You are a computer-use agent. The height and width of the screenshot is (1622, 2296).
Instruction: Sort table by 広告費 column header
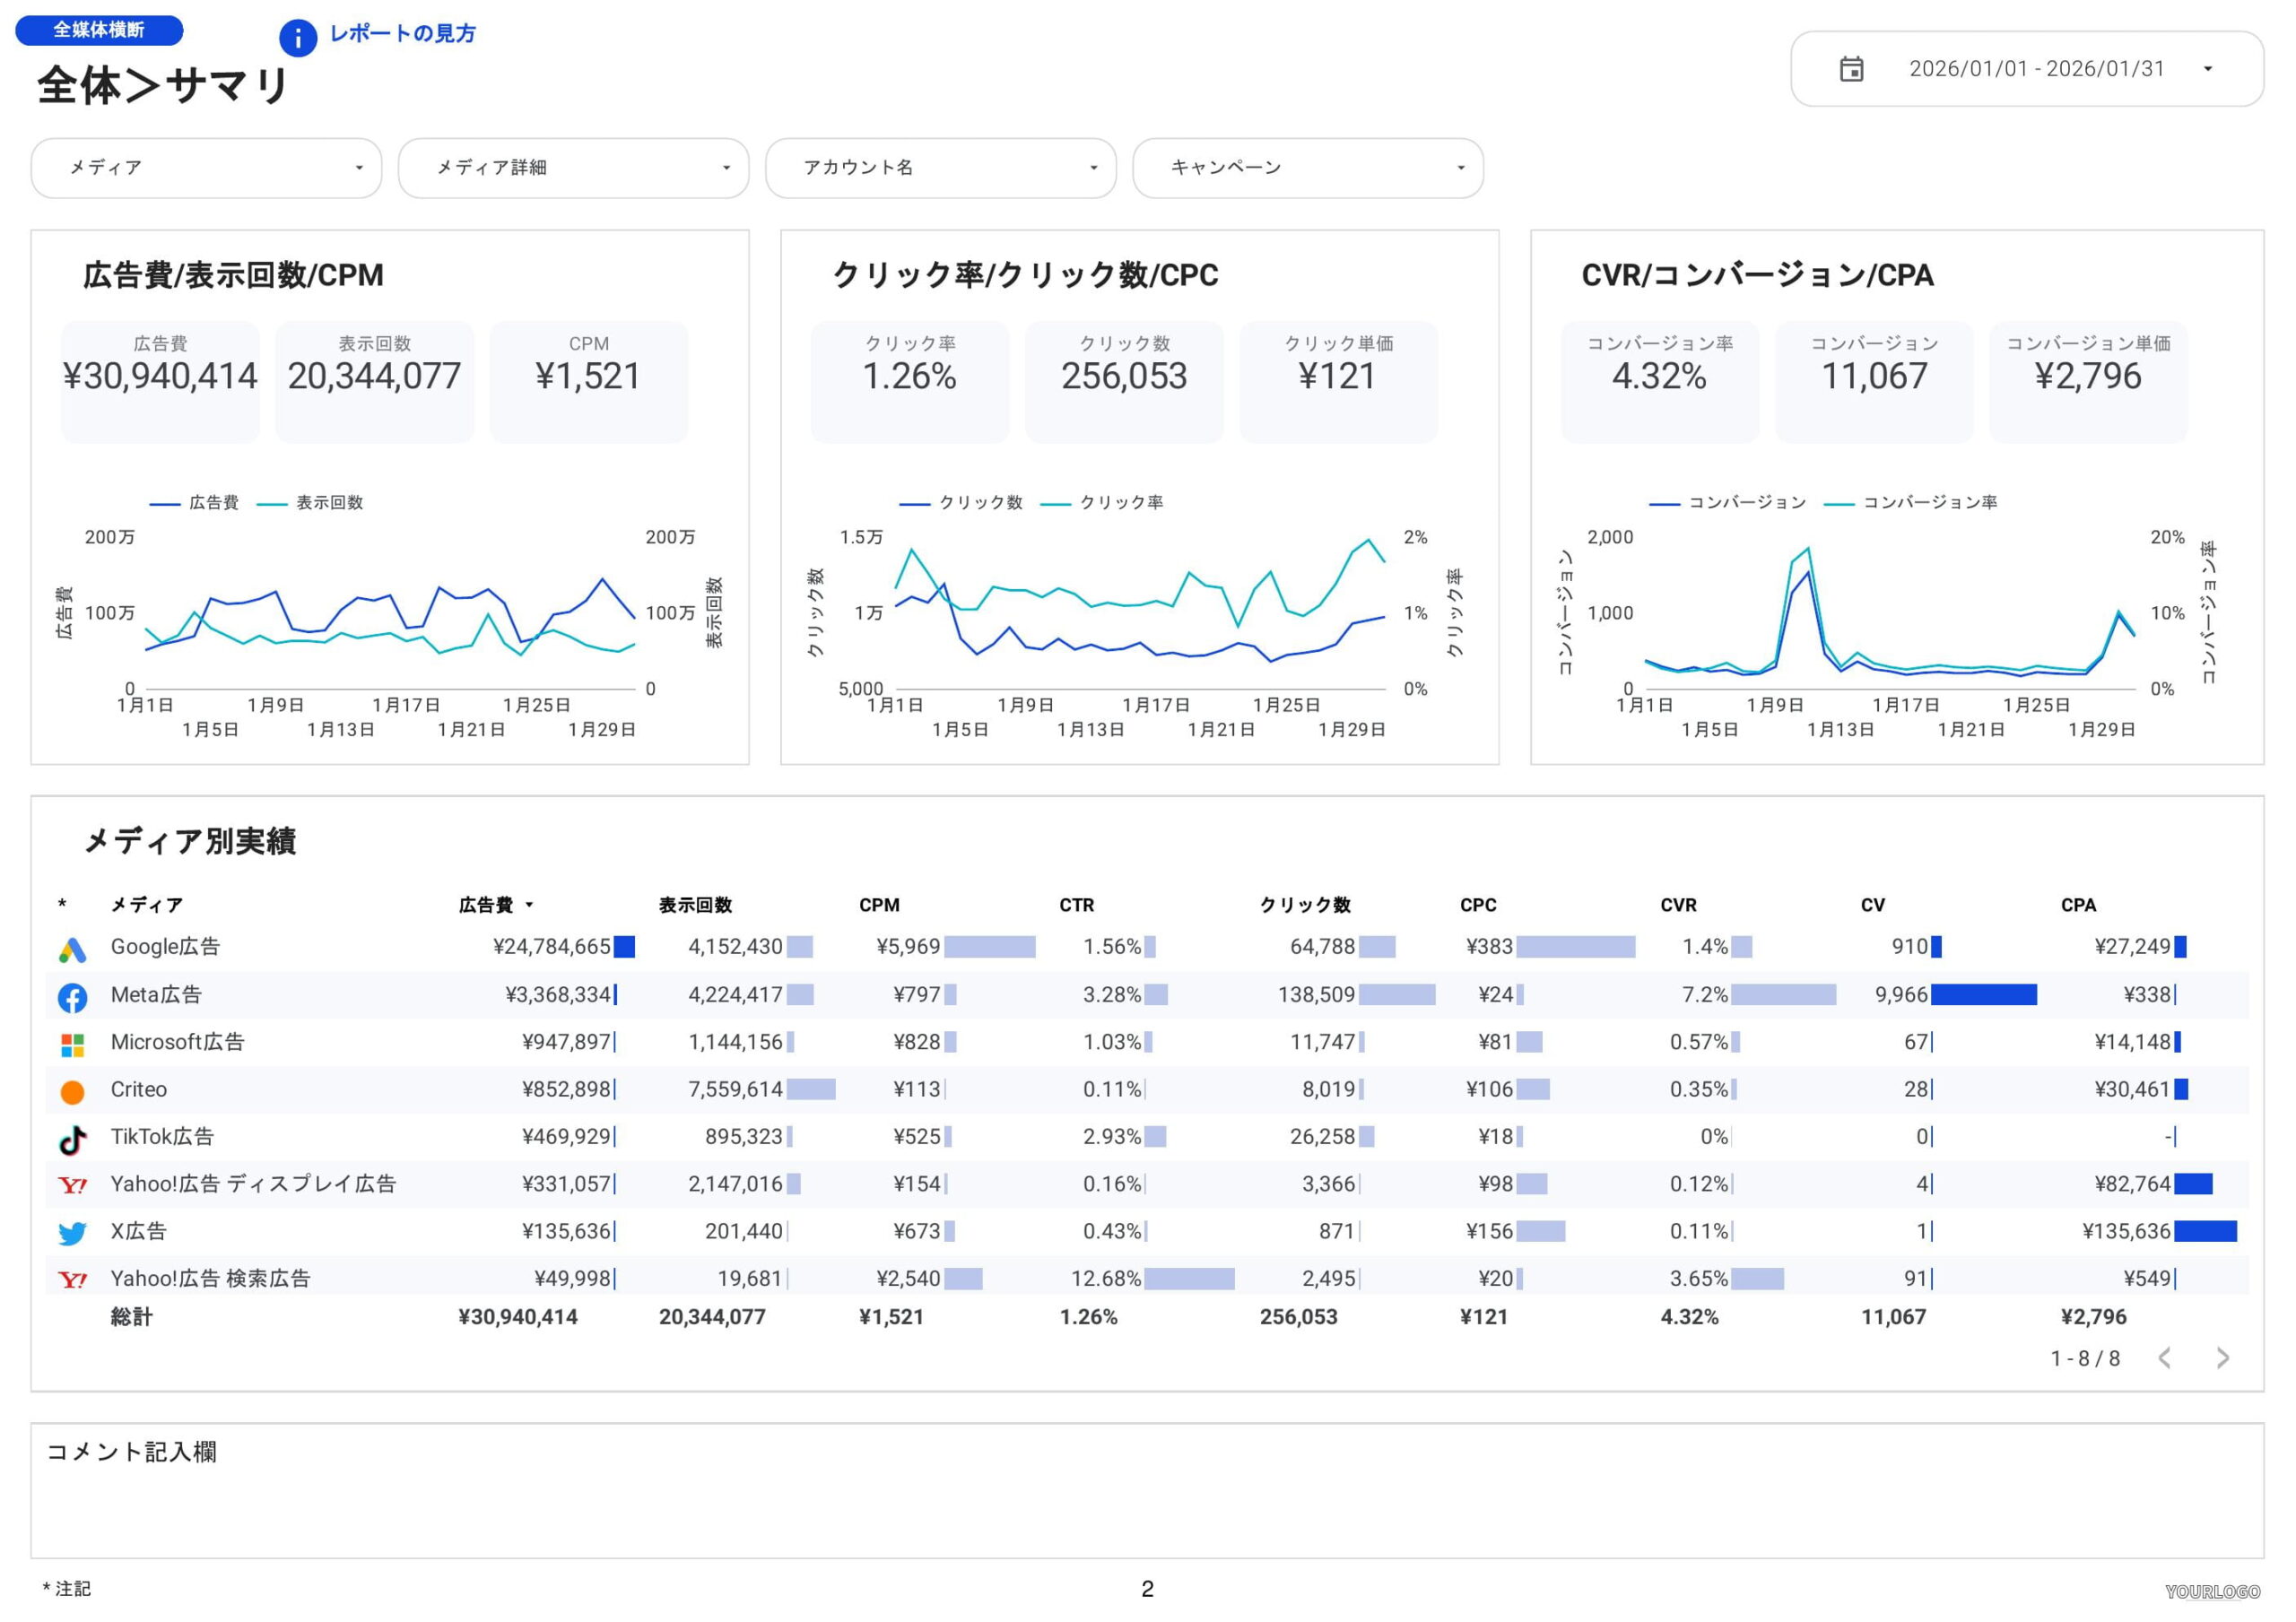[x=487, y=905]
